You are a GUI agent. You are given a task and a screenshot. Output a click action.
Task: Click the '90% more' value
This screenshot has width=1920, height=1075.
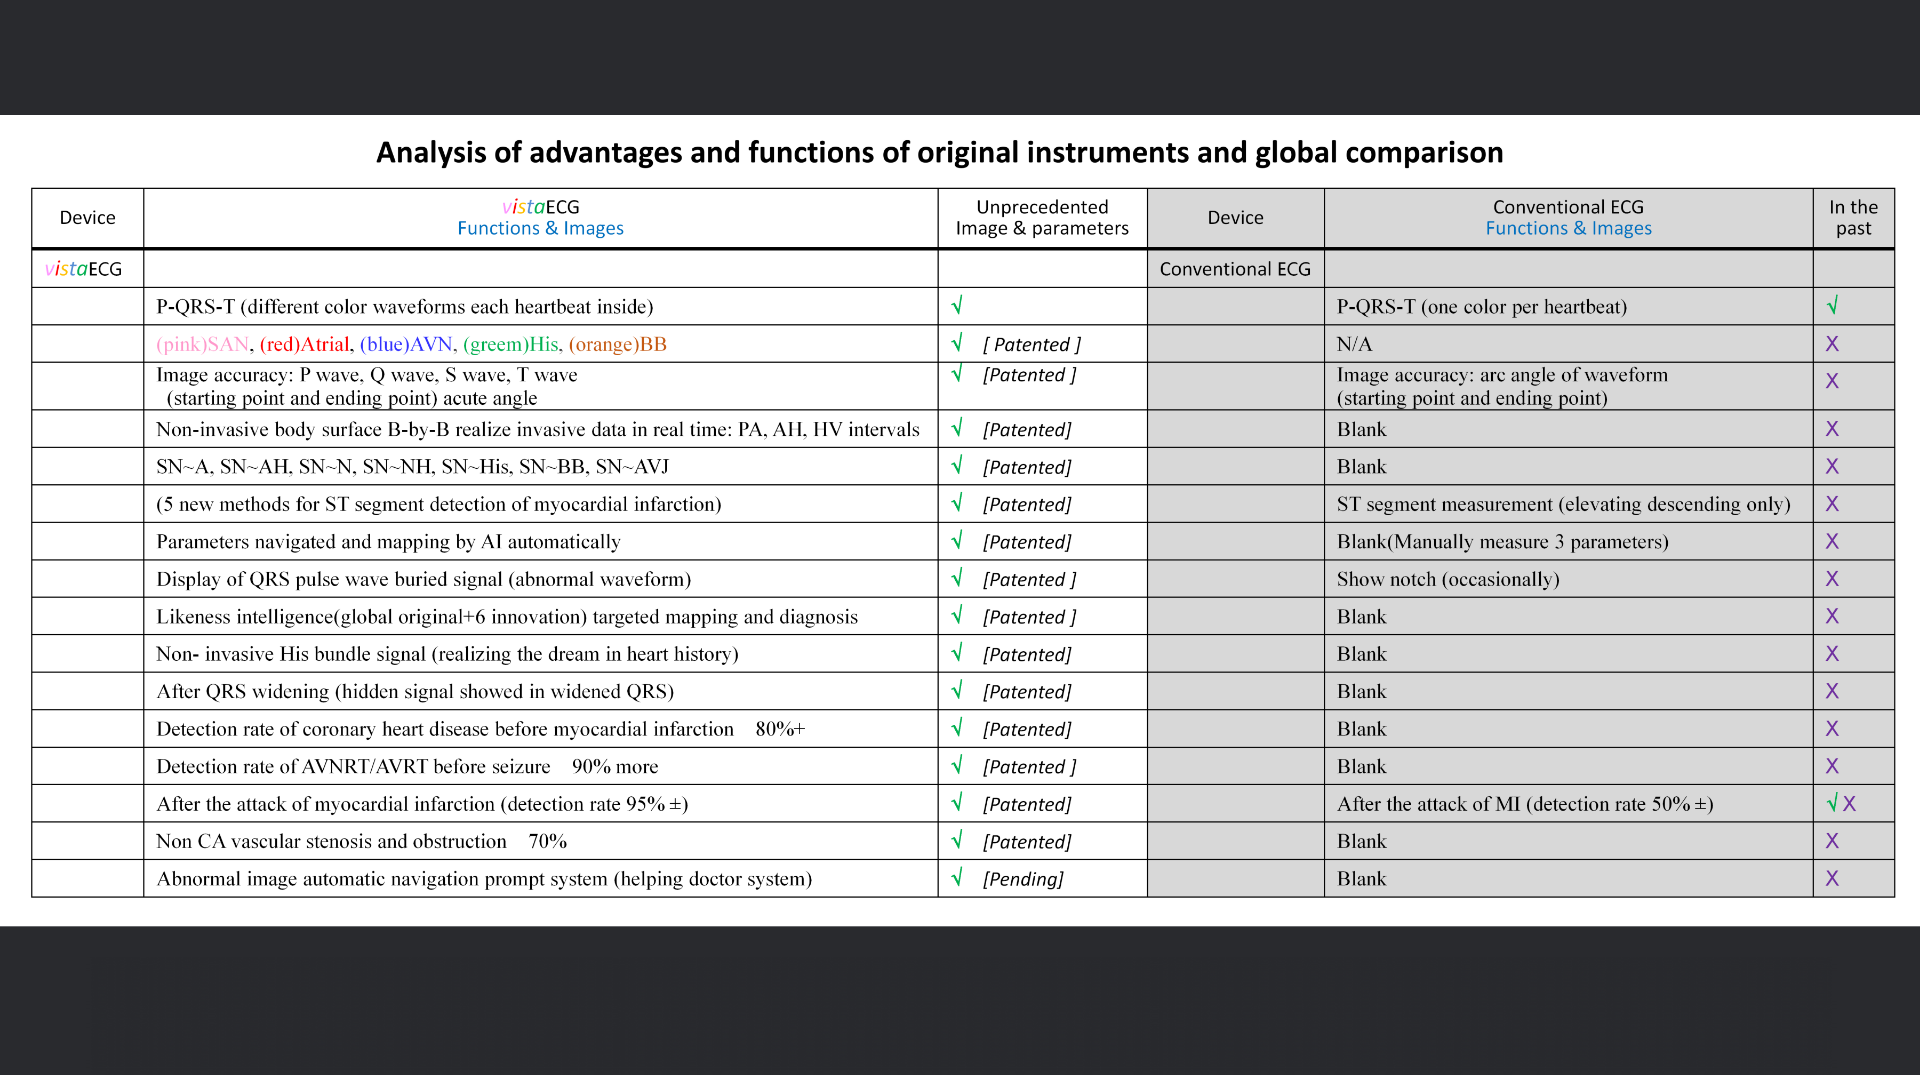pyautogui.click(x=615, y=767)
